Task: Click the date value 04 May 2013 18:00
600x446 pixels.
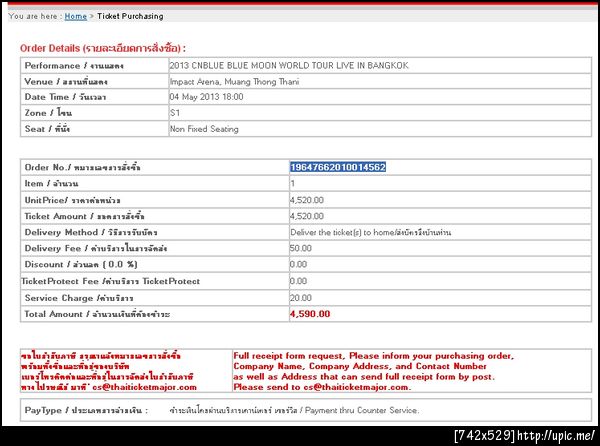Action: [x=206, y=97]
